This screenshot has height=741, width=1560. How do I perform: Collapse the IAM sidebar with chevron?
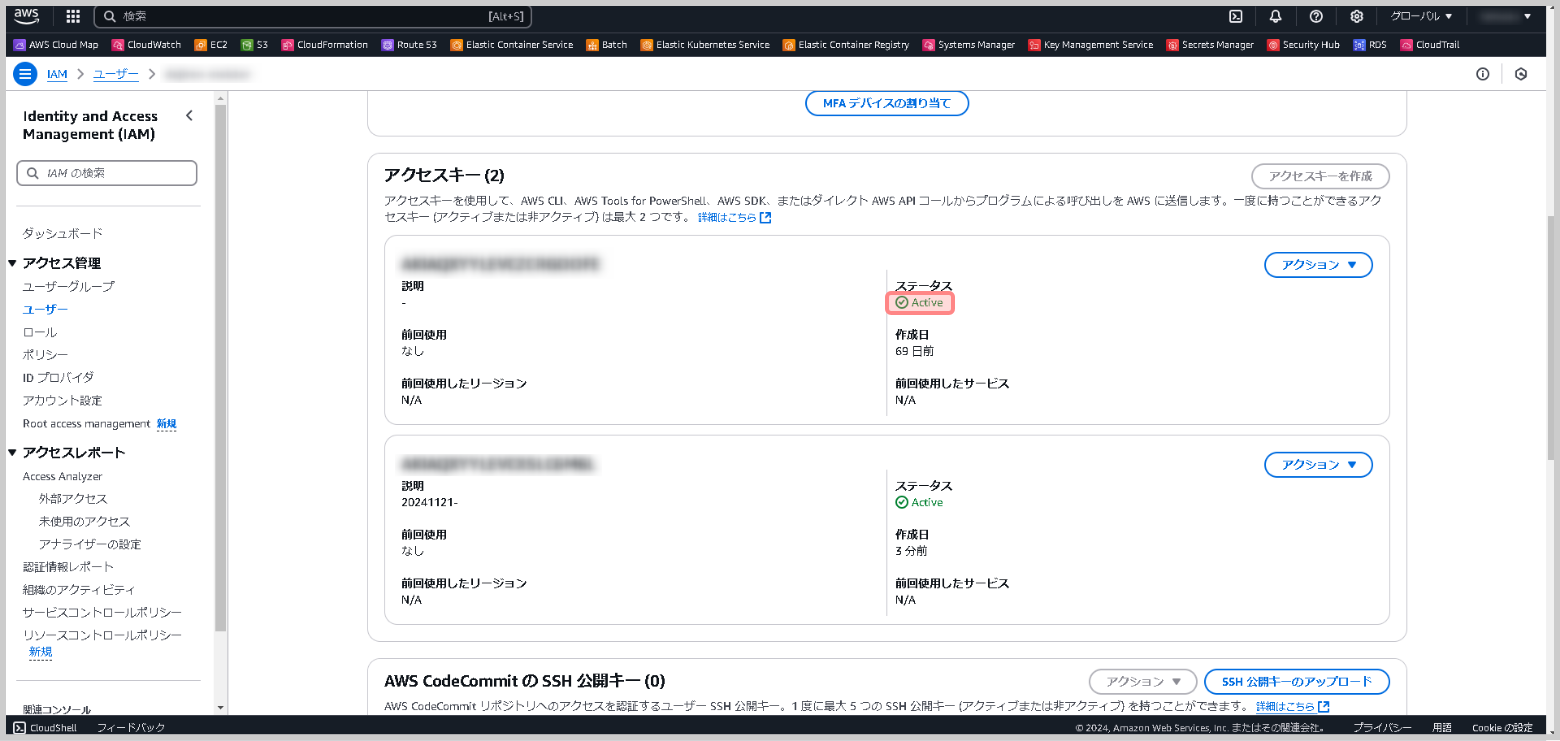click(x=189, y=116)
